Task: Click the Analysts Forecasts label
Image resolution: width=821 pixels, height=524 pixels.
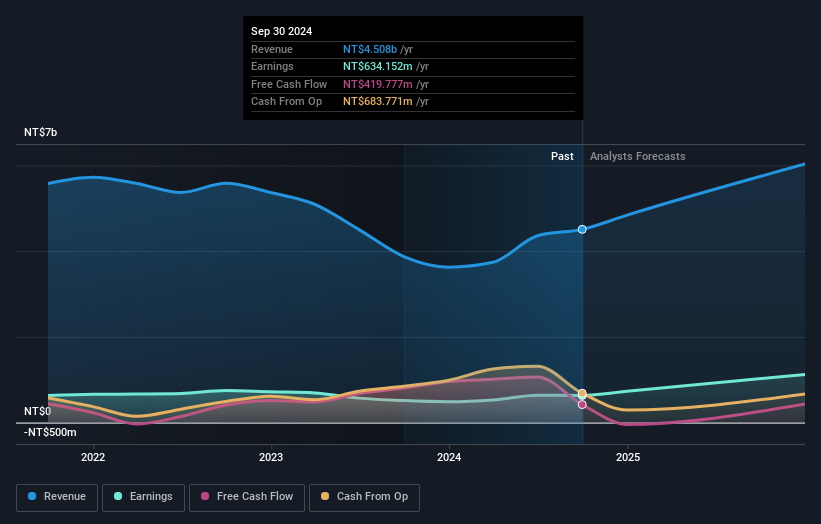Action: pos(638,156)
